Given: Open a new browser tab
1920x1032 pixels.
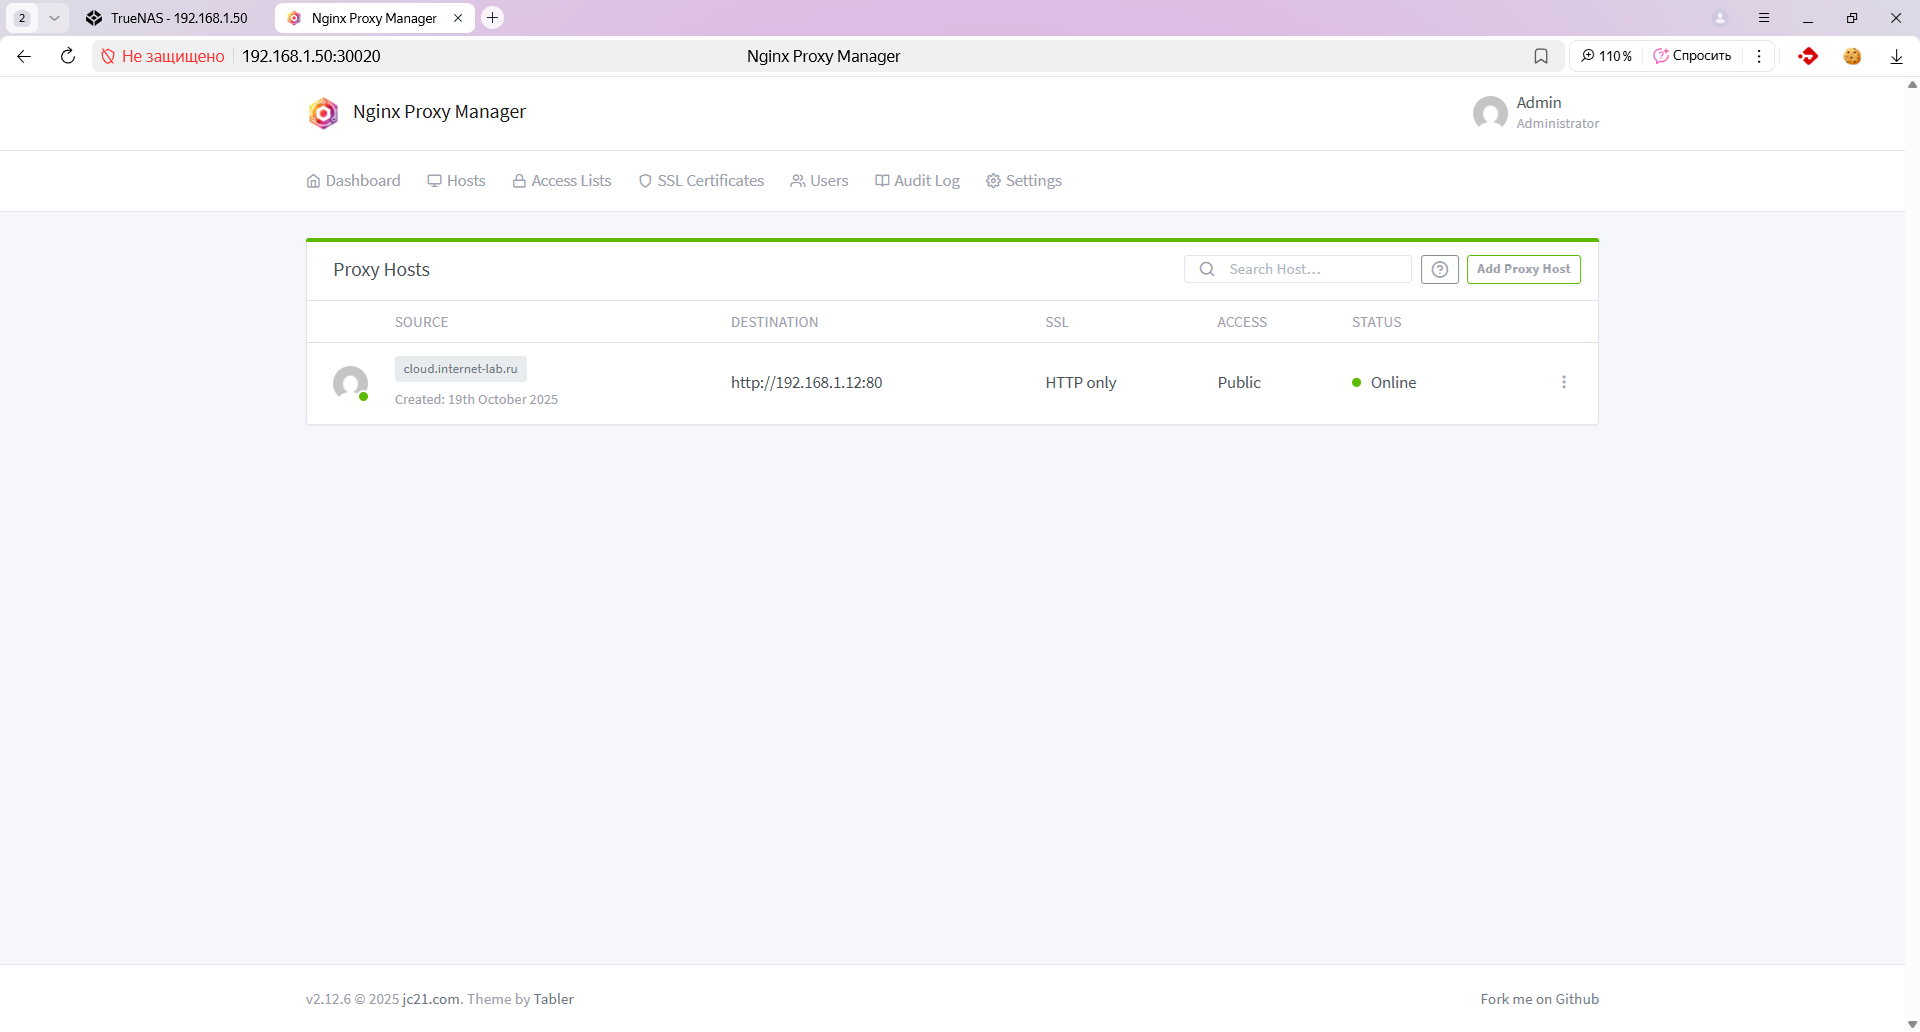Looking at the screenshot, I should click(x=492, y=18).
